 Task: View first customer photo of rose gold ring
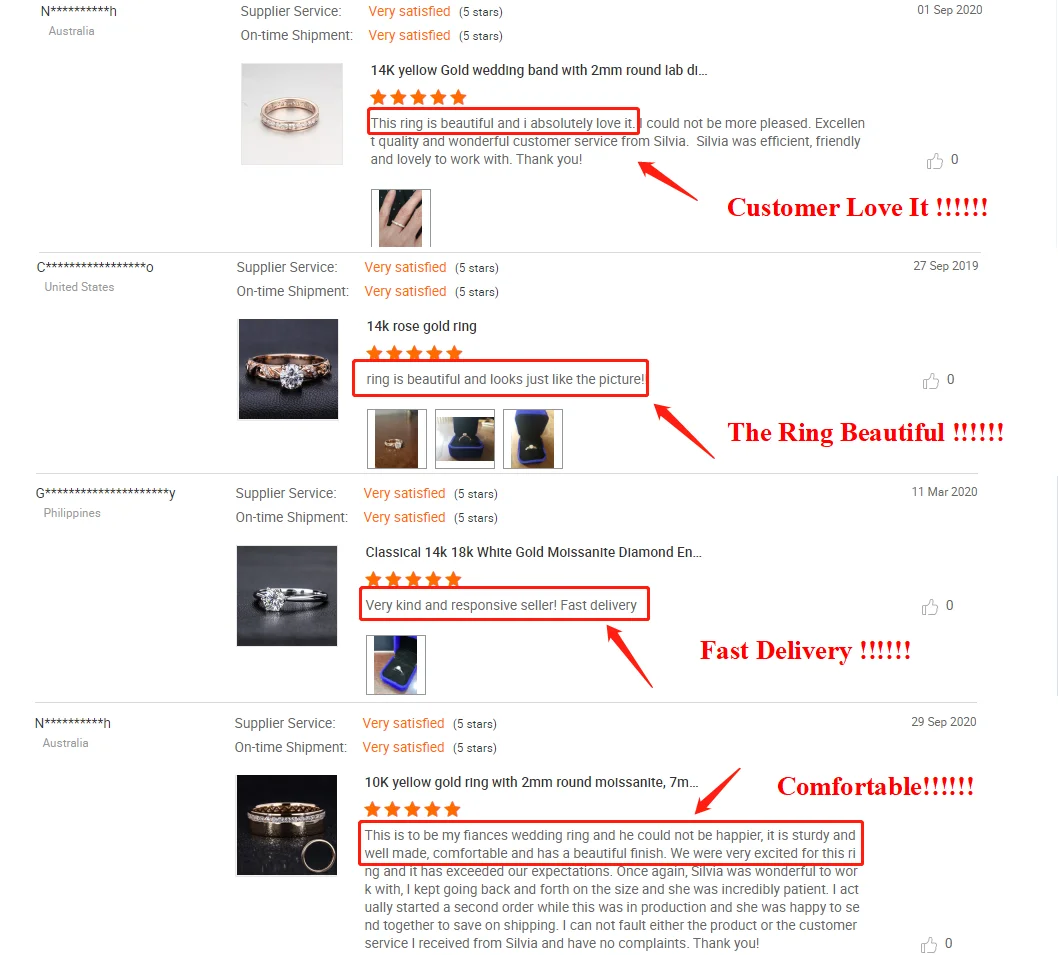pyautogui.click(x=397, y=439)
